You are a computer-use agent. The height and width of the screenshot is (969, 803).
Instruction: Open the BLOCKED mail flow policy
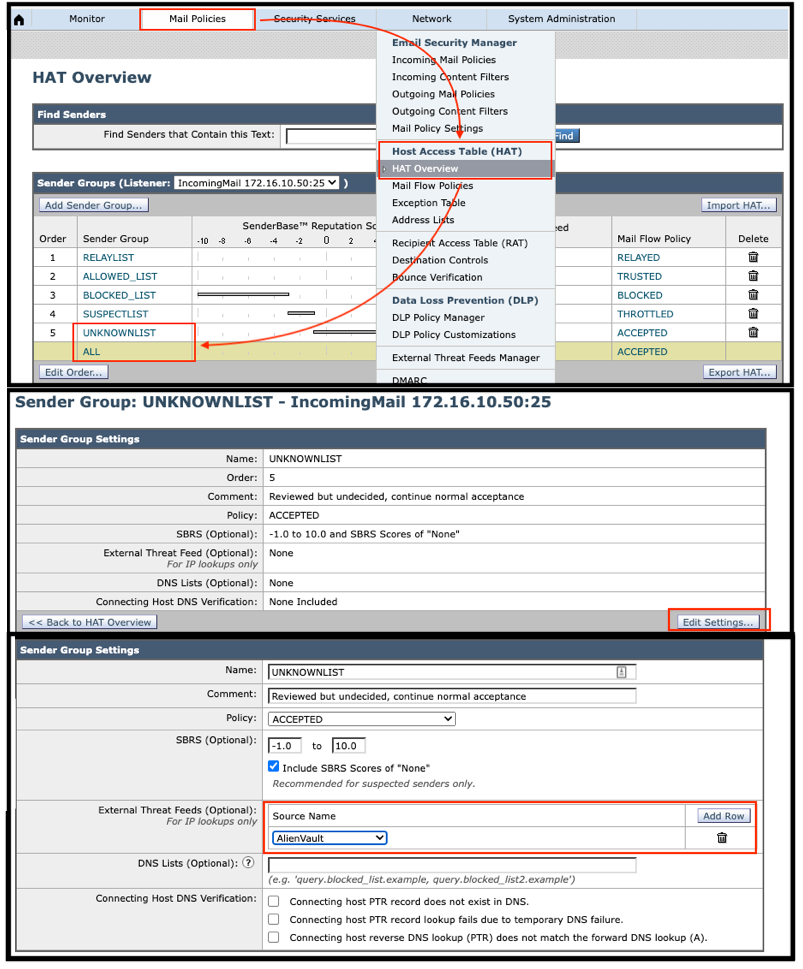pyautogui.click(x=640, y=295)
